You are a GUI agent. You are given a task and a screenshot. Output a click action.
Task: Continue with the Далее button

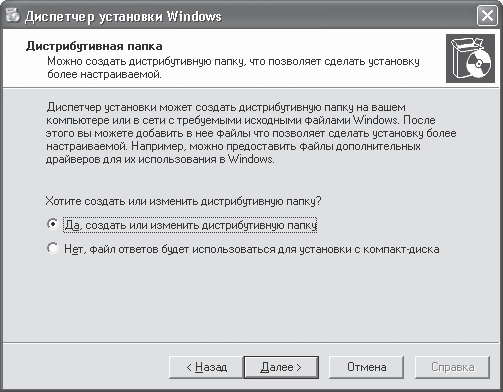(x=281, y=367)
